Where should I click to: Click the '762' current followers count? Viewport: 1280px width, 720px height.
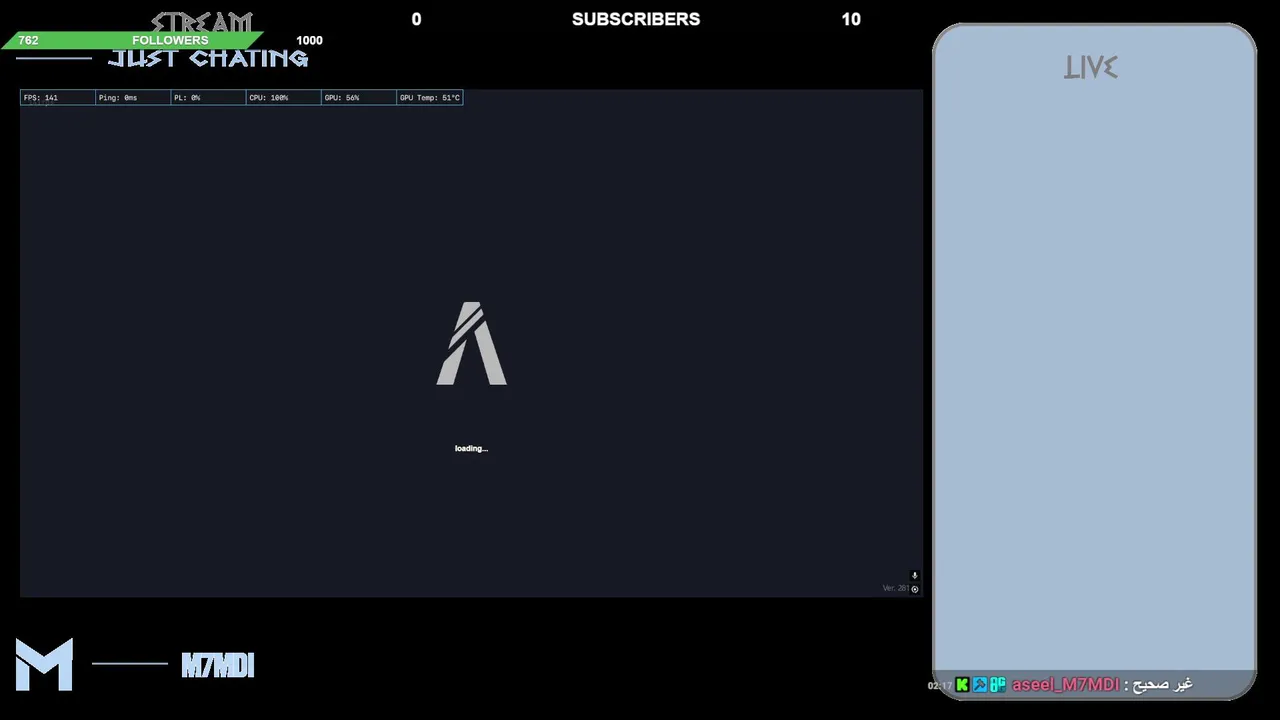click(x=28, y=40)
